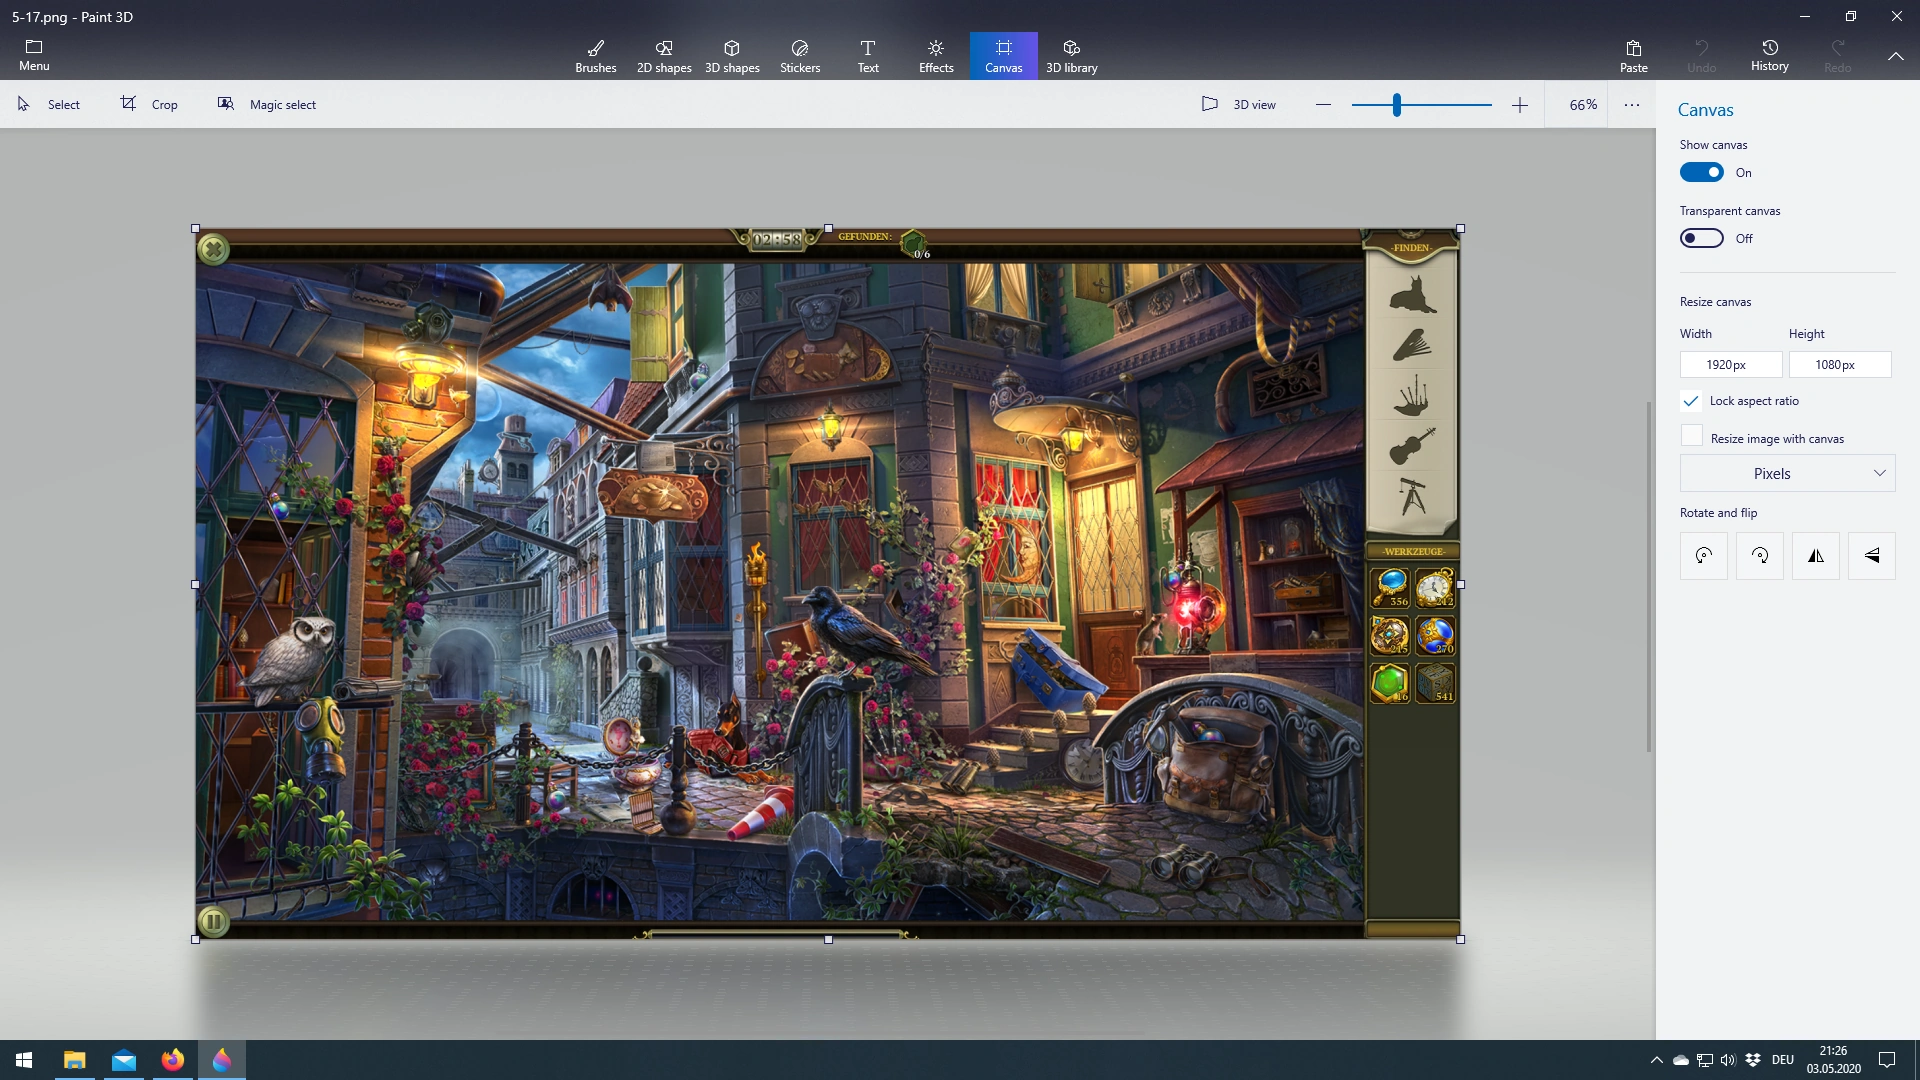This screenshot has height=1080, width=1920.
Task: Activate the Magic select tool
Action: tap(267, 104)
